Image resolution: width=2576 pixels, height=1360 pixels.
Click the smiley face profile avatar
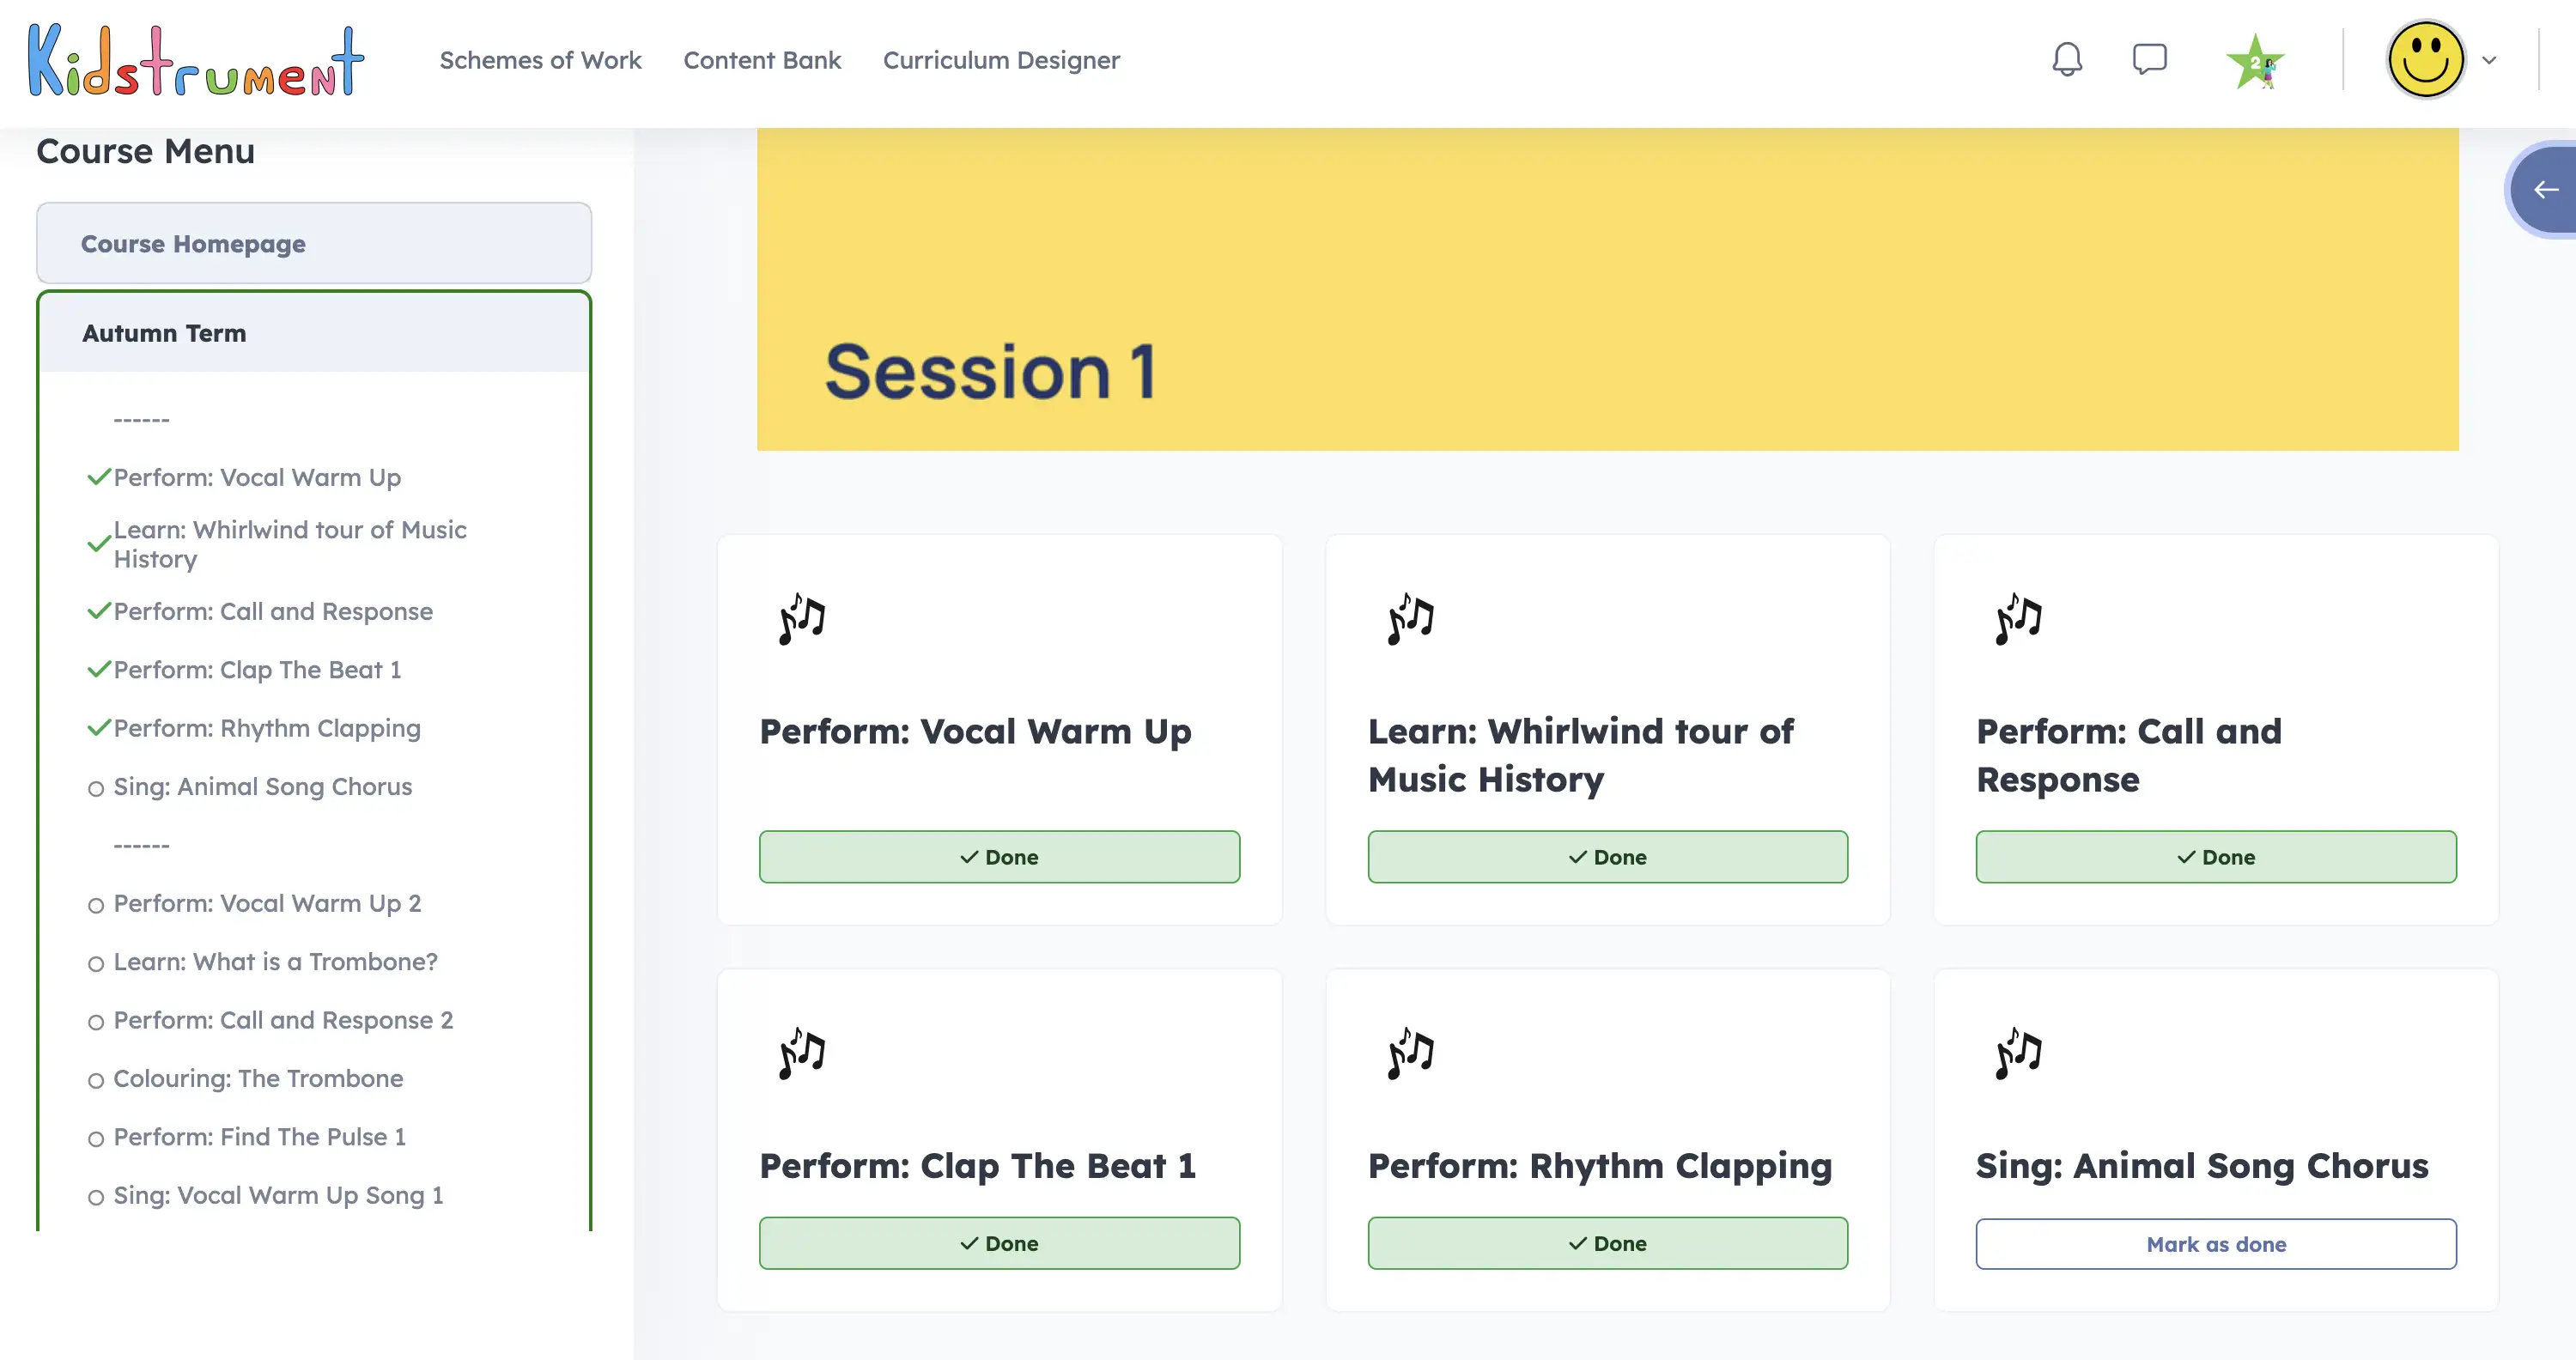(2424, 60)
